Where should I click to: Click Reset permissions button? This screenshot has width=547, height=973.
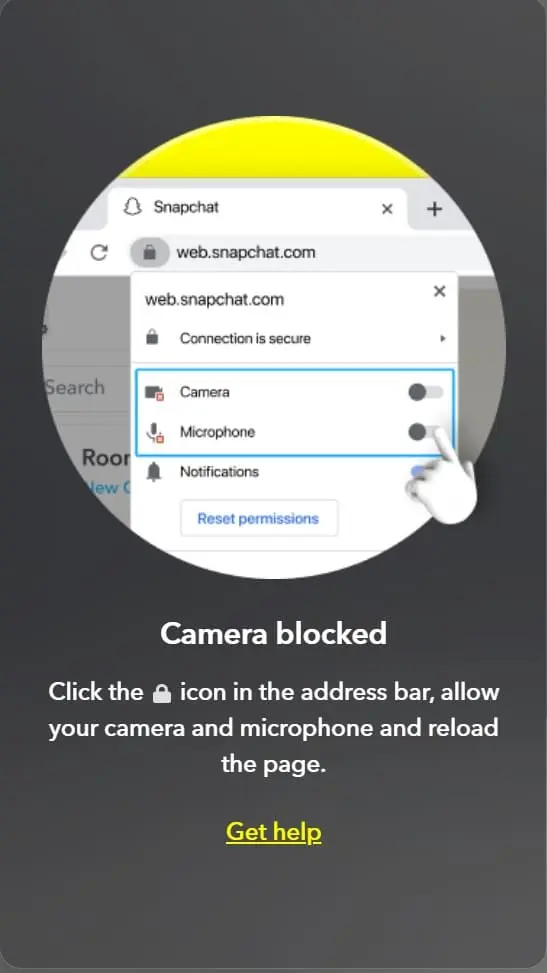(259, 518)
